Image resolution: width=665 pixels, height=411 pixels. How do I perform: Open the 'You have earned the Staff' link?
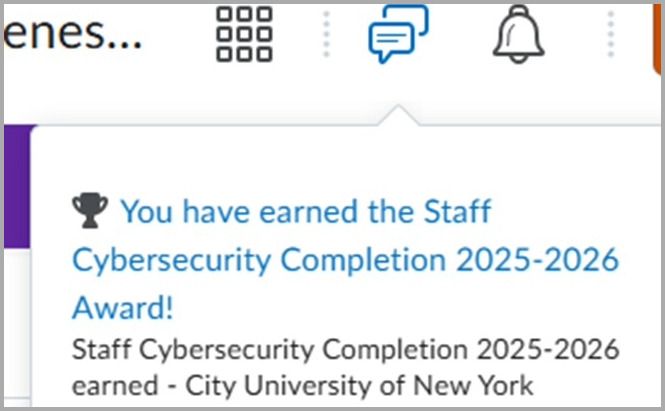(306, 212)
